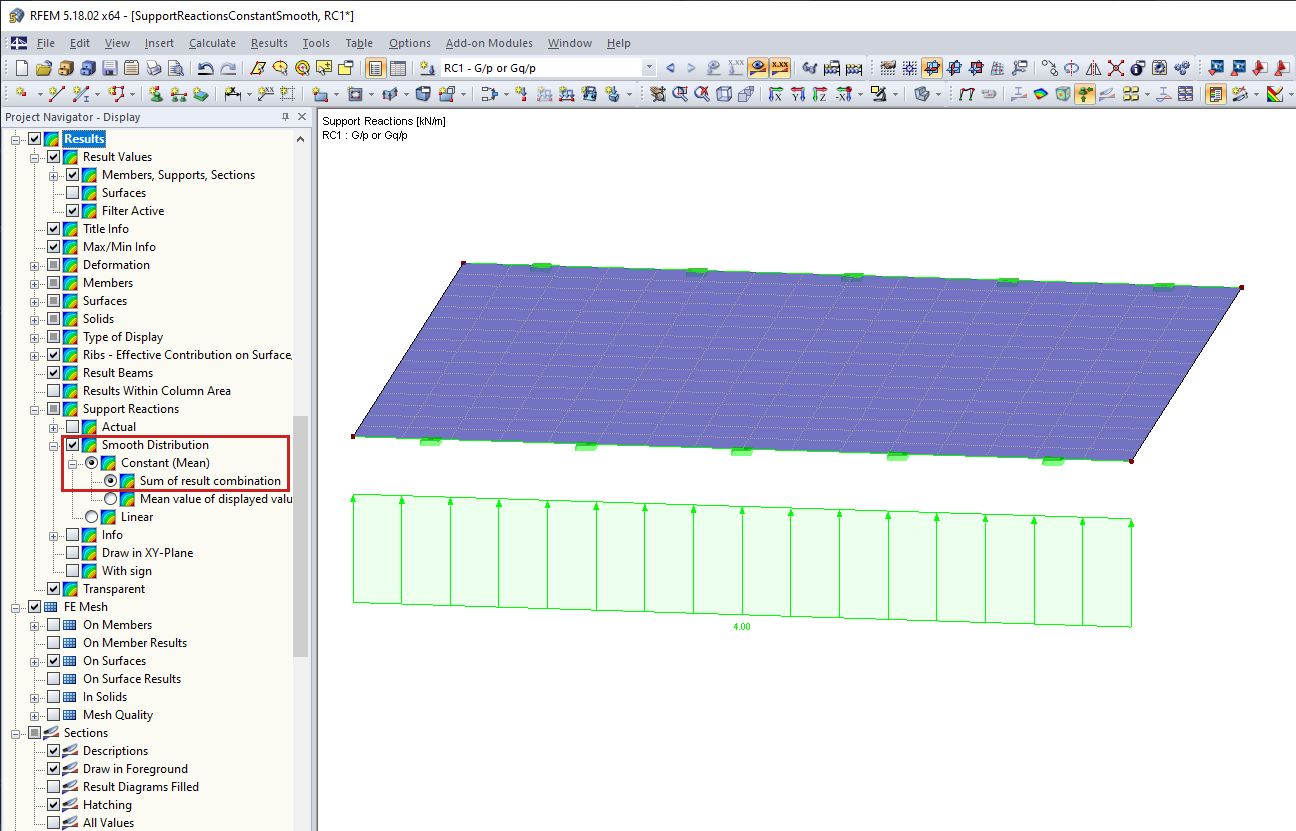This screenshot has height=831, width=1296.
Task: Toggle show result values x.xx icon
Action: pos(780,68)
